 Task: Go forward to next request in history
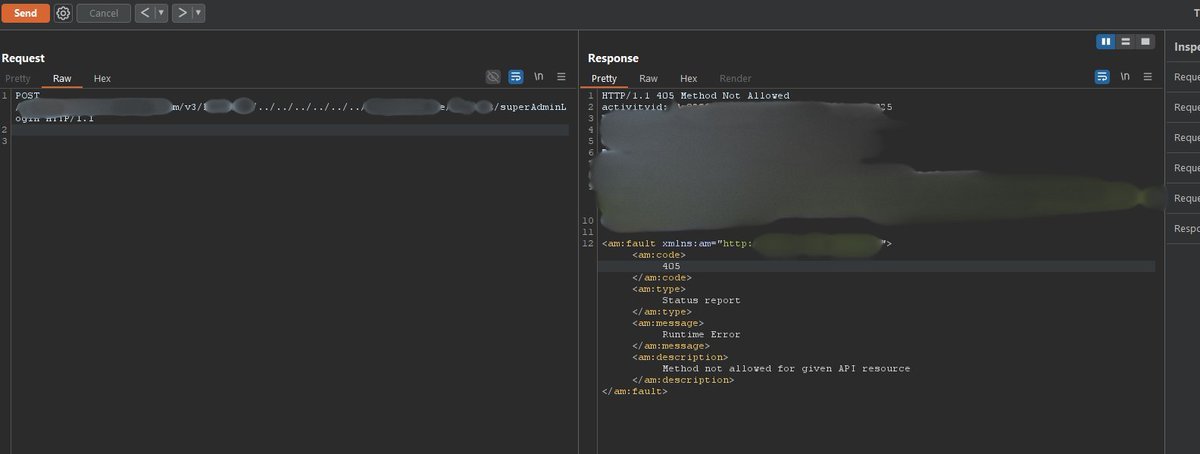[x=181, y=13]
